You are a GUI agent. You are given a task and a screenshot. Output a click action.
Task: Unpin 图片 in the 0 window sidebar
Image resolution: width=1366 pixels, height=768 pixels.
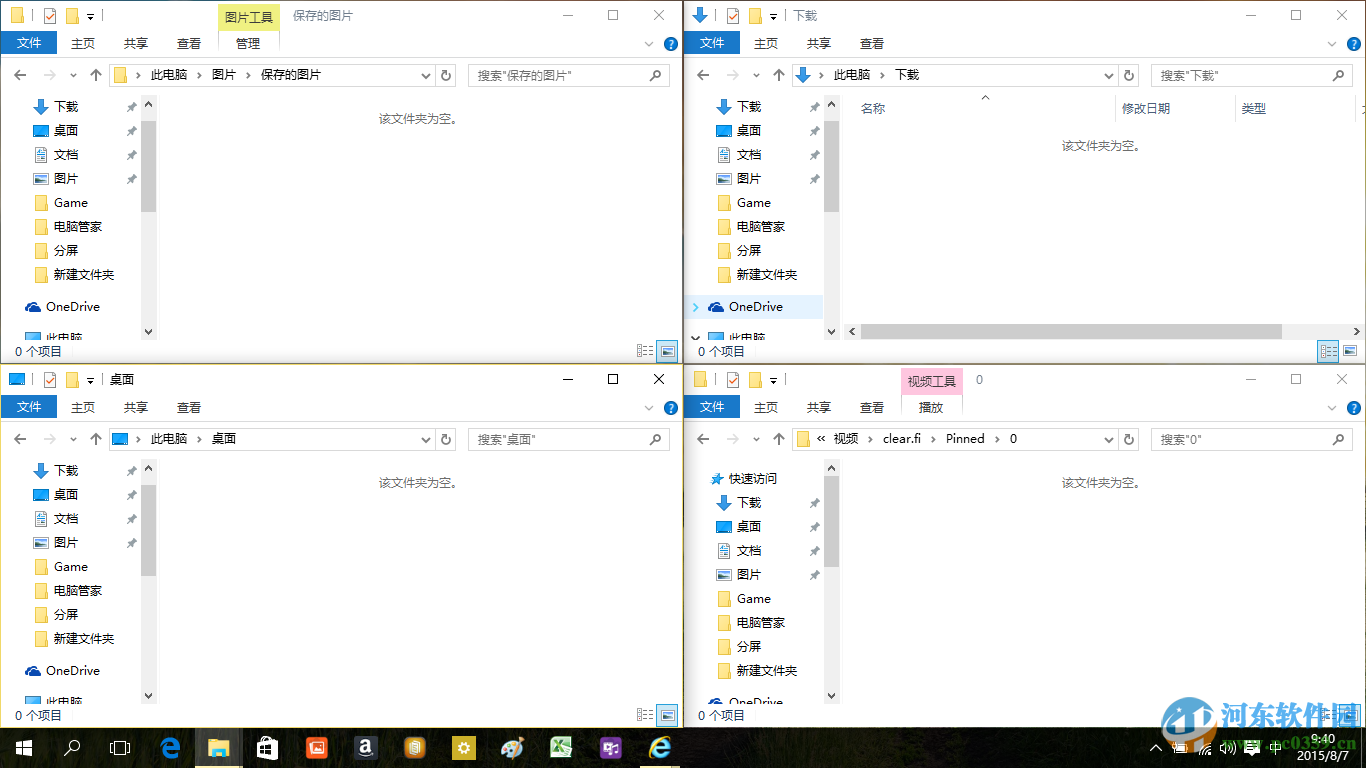pos(813,574)
